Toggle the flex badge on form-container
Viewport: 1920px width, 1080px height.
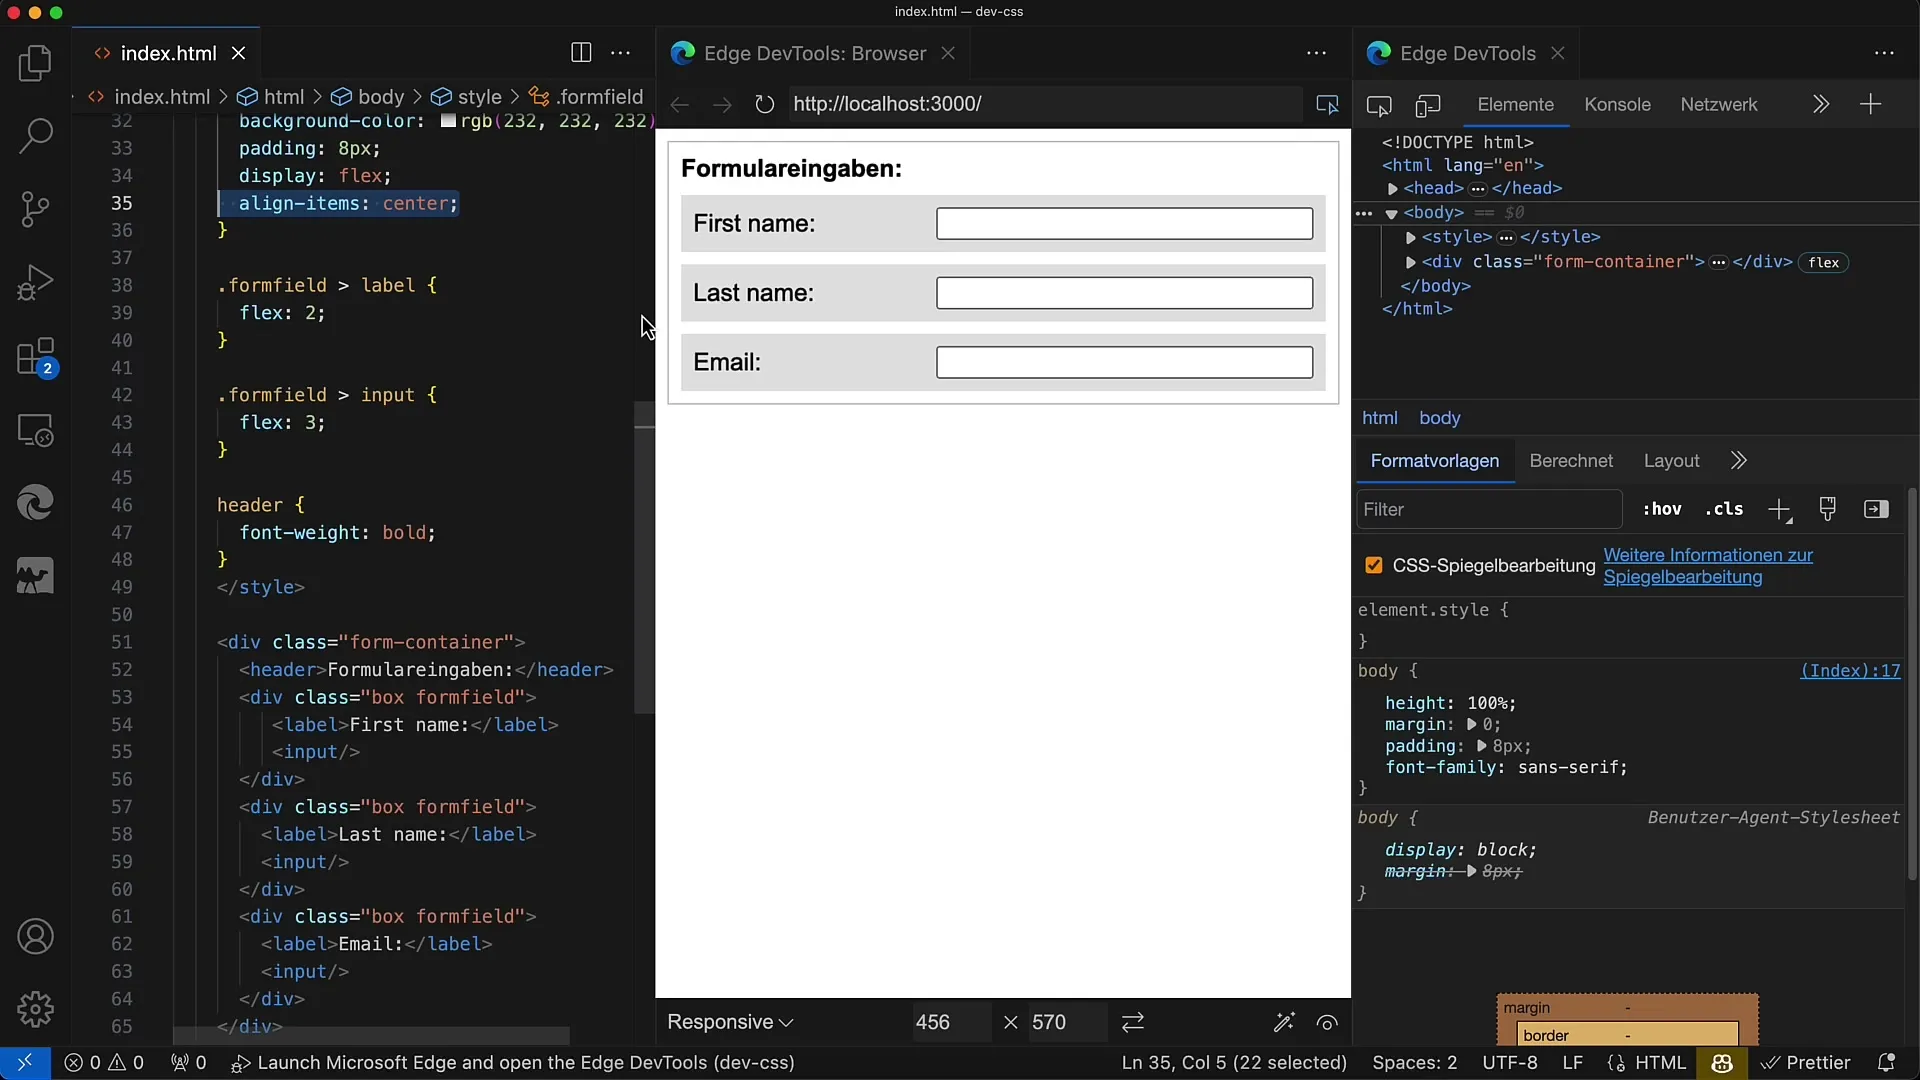point(1823,262)
